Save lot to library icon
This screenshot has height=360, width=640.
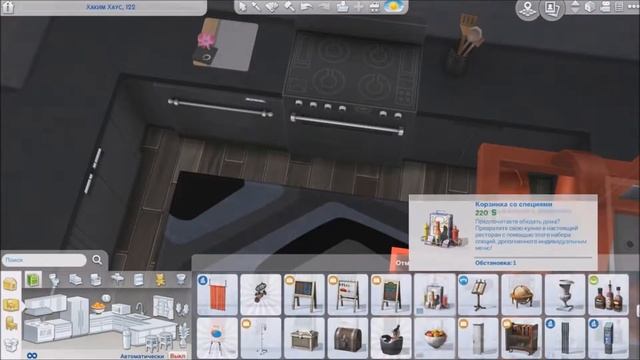click(342, 7)
